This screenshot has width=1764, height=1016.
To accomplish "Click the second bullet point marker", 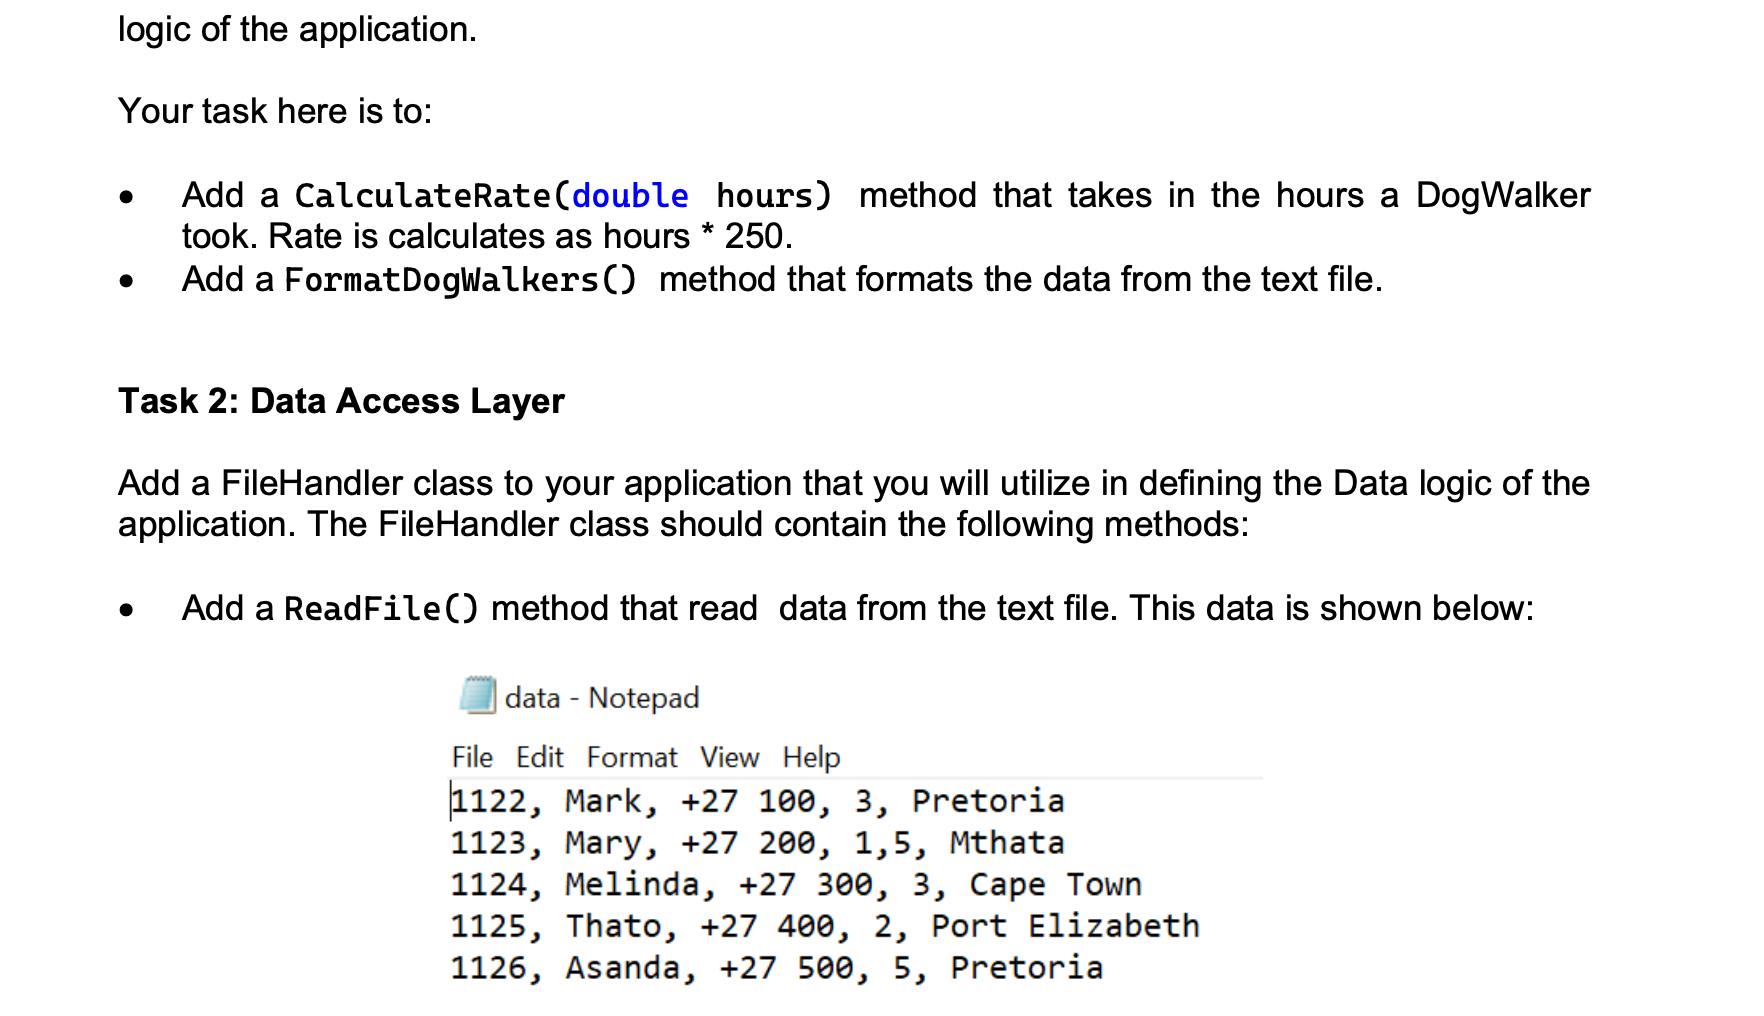I will [126, 282].
